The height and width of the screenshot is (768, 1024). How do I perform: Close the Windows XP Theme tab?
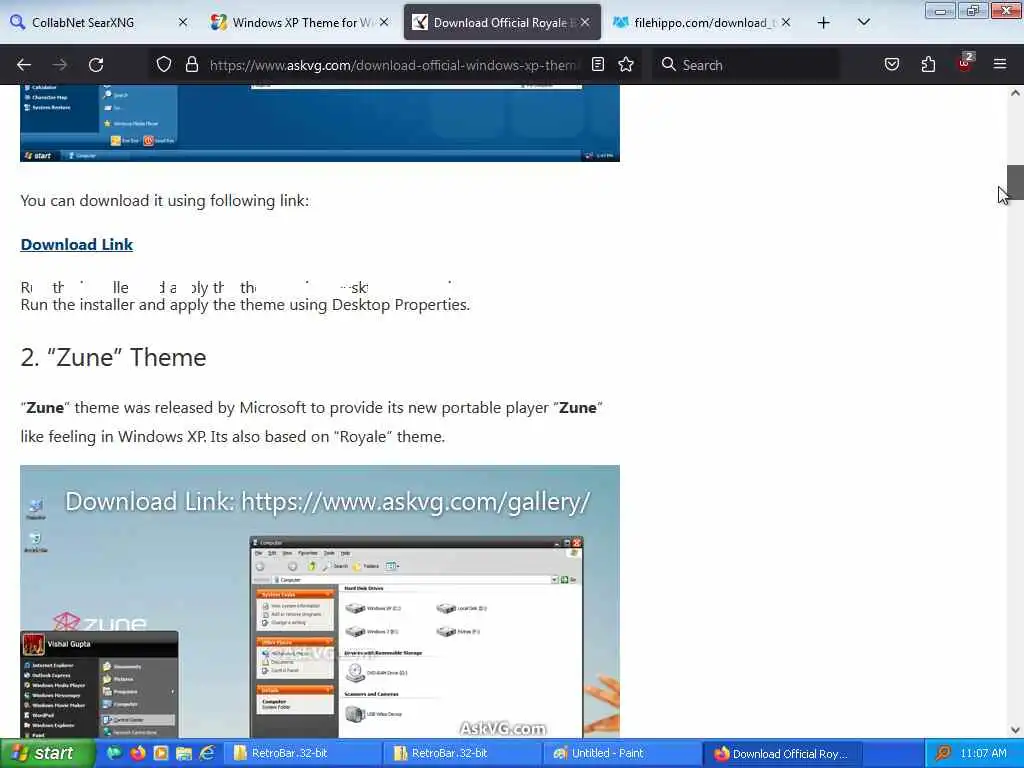pos(384,22)
